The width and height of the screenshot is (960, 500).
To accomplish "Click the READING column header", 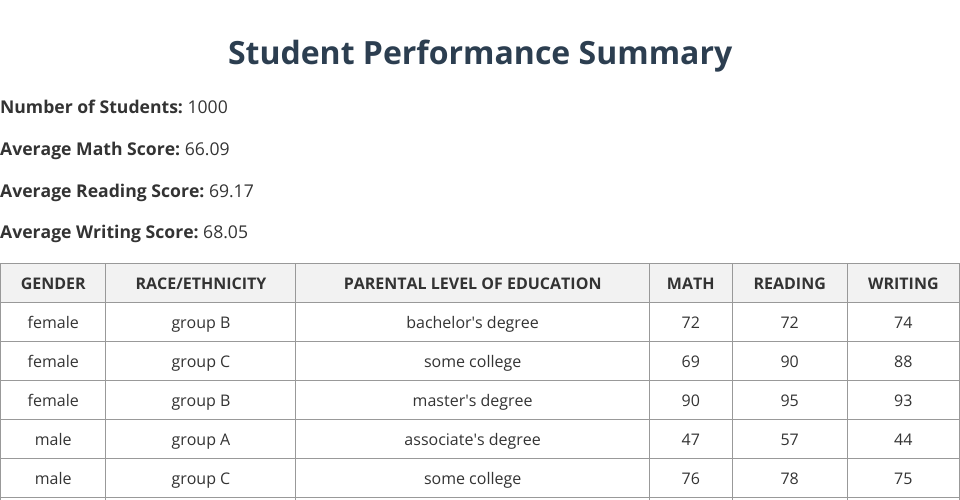I will (789, 283).
